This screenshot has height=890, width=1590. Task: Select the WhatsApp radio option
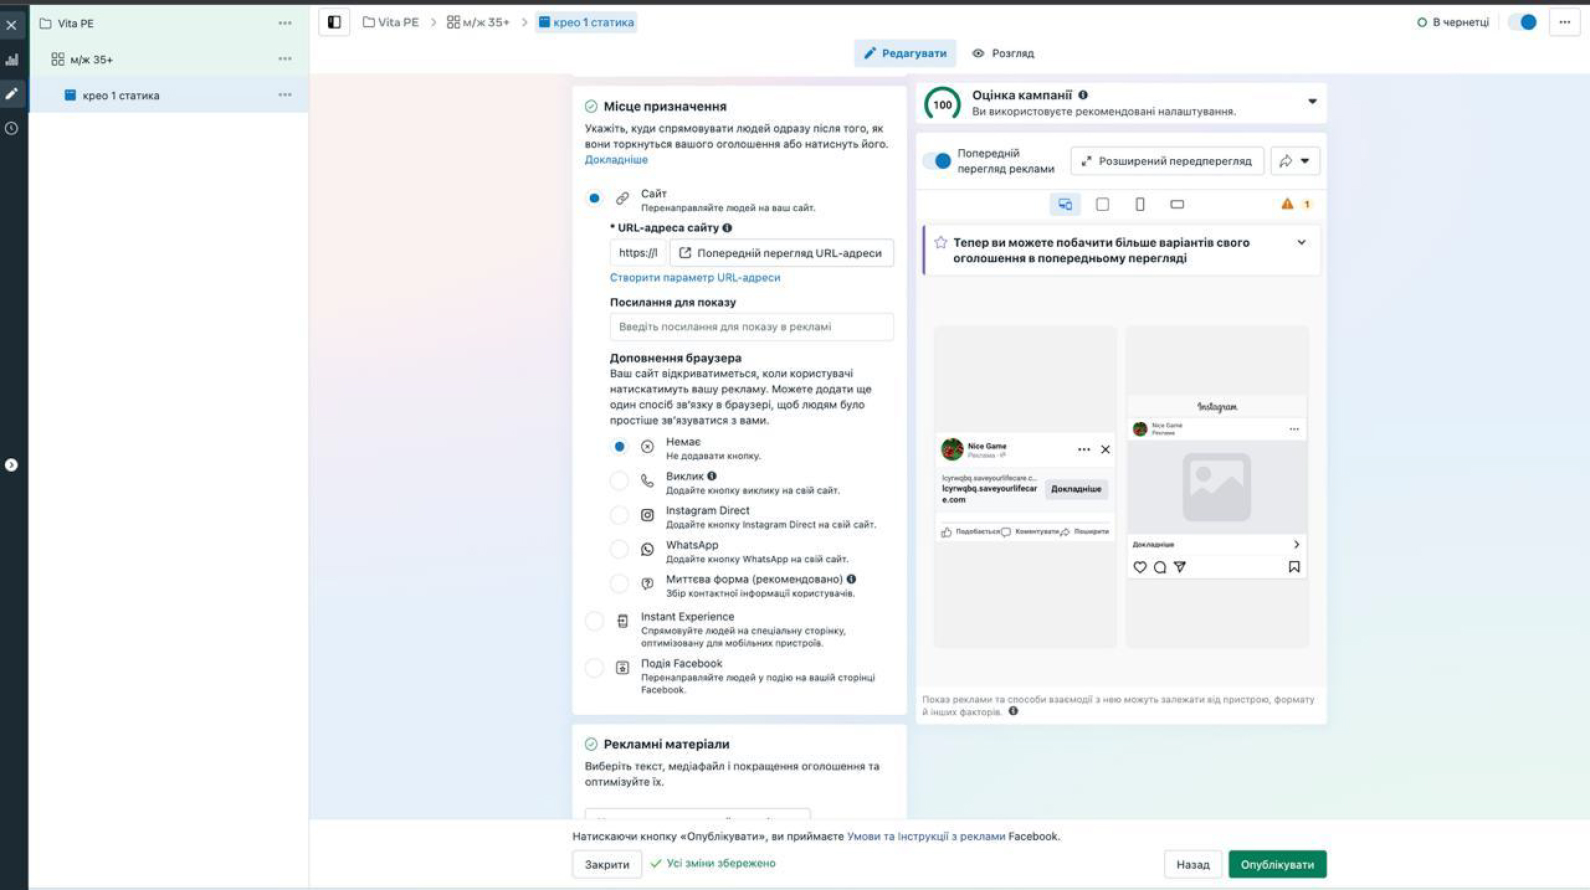(x=619, y=549)
